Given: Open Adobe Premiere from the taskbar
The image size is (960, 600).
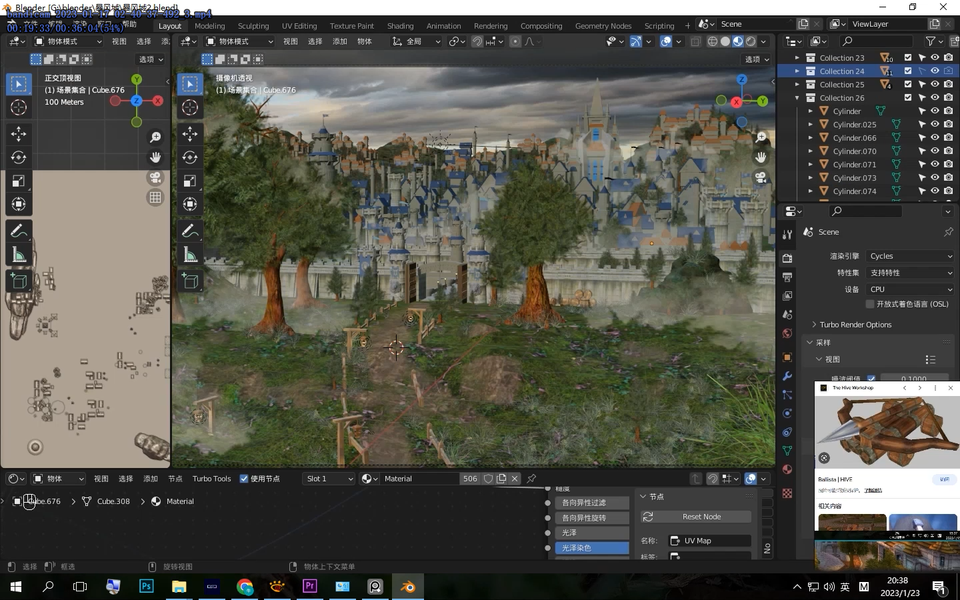Looking at the screenshot, I should coord(309,587).
